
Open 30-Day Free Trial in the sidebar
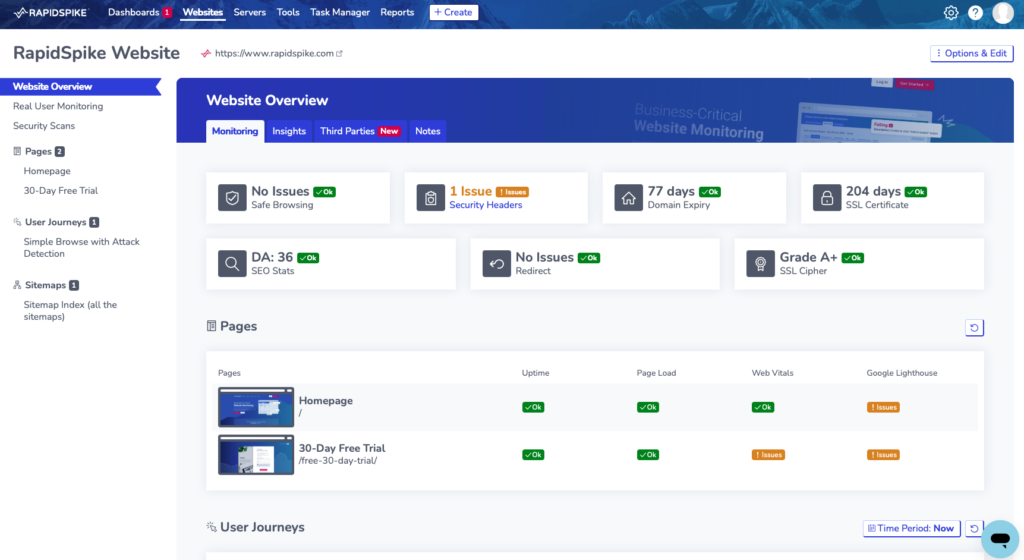point(61,191)
